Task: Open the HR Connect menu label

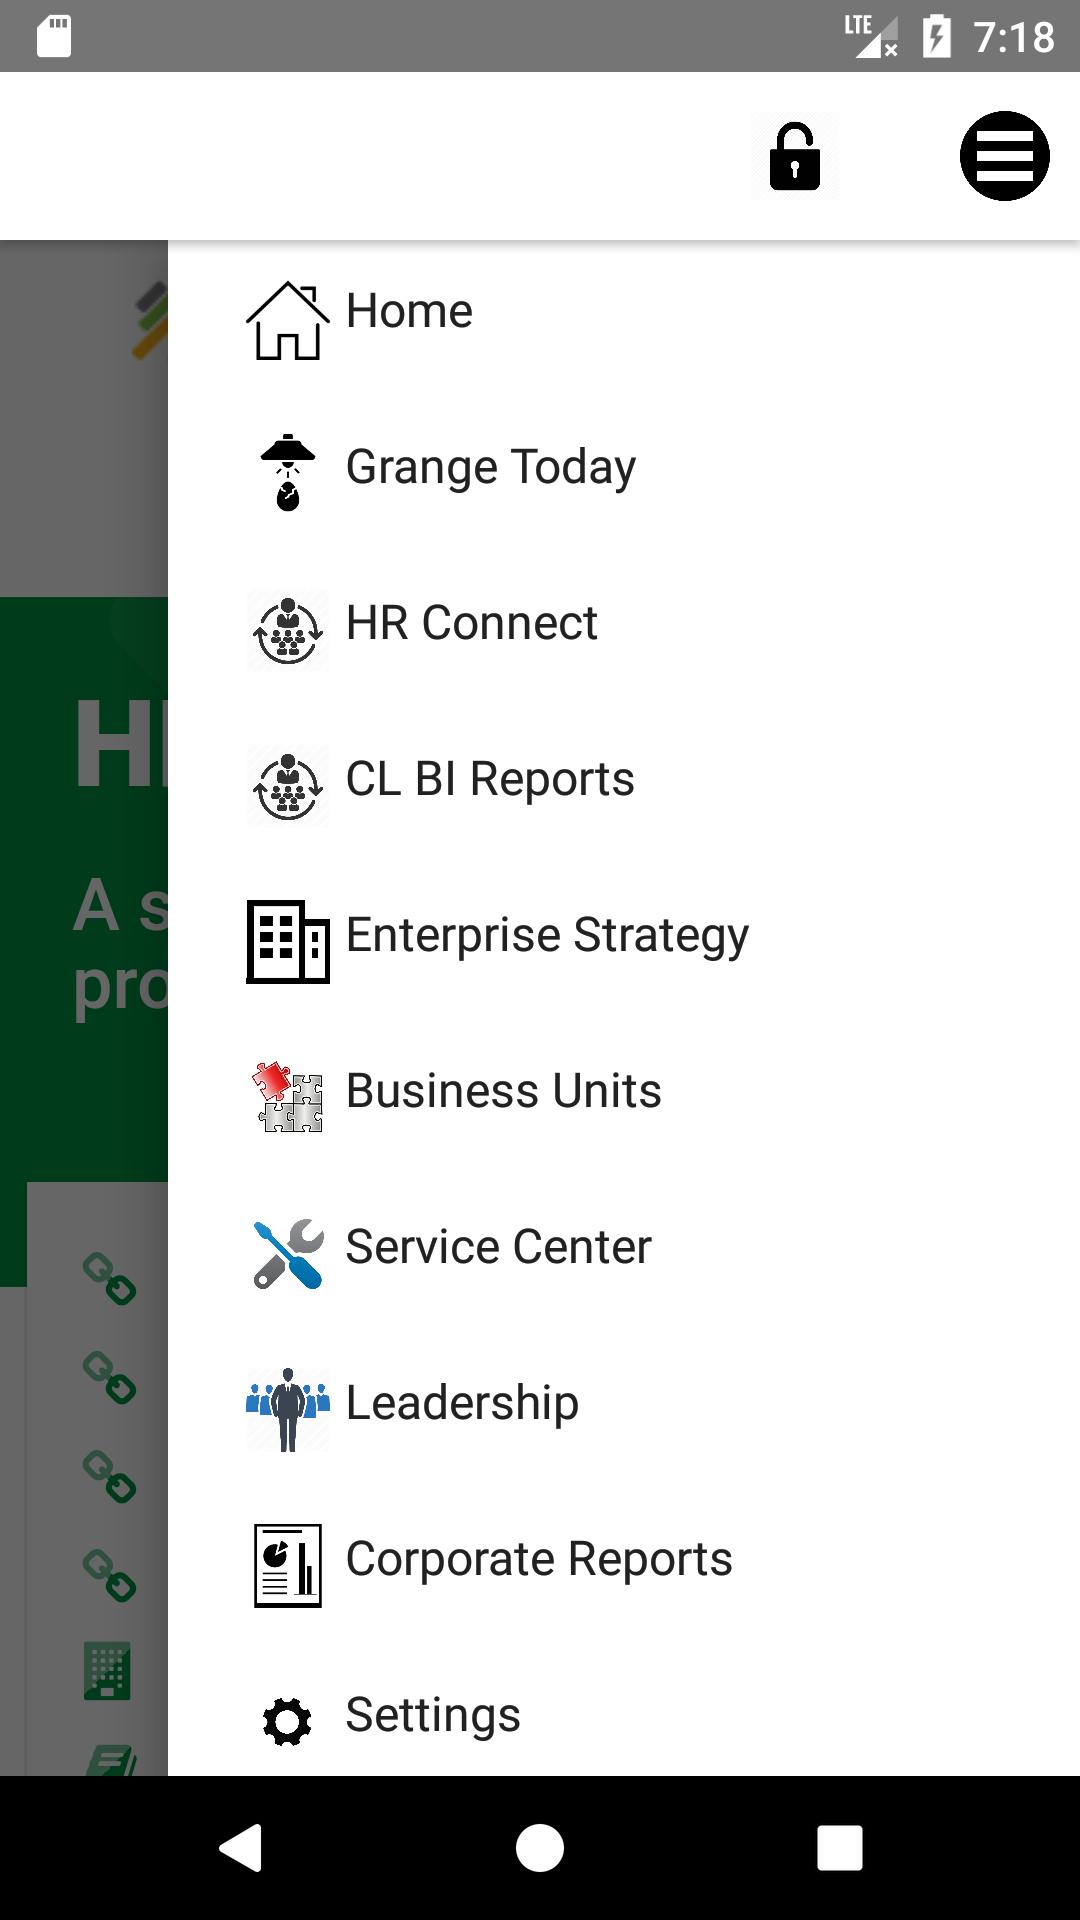Action: pos(471,623)
